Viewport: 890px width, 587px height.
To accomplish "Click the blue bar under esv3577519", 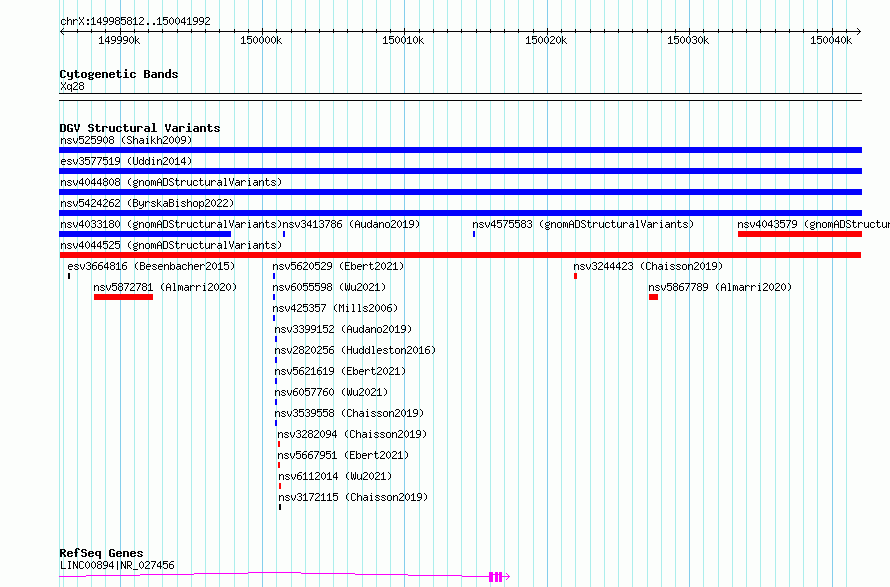I will pos(460,171).
